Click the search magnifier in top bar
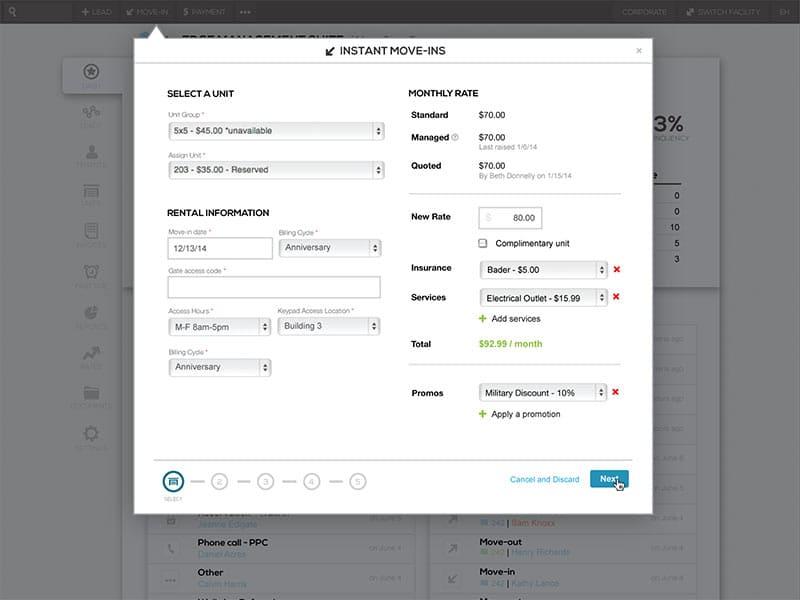Screen dimensions: 800x600 (x=12, y=11)
